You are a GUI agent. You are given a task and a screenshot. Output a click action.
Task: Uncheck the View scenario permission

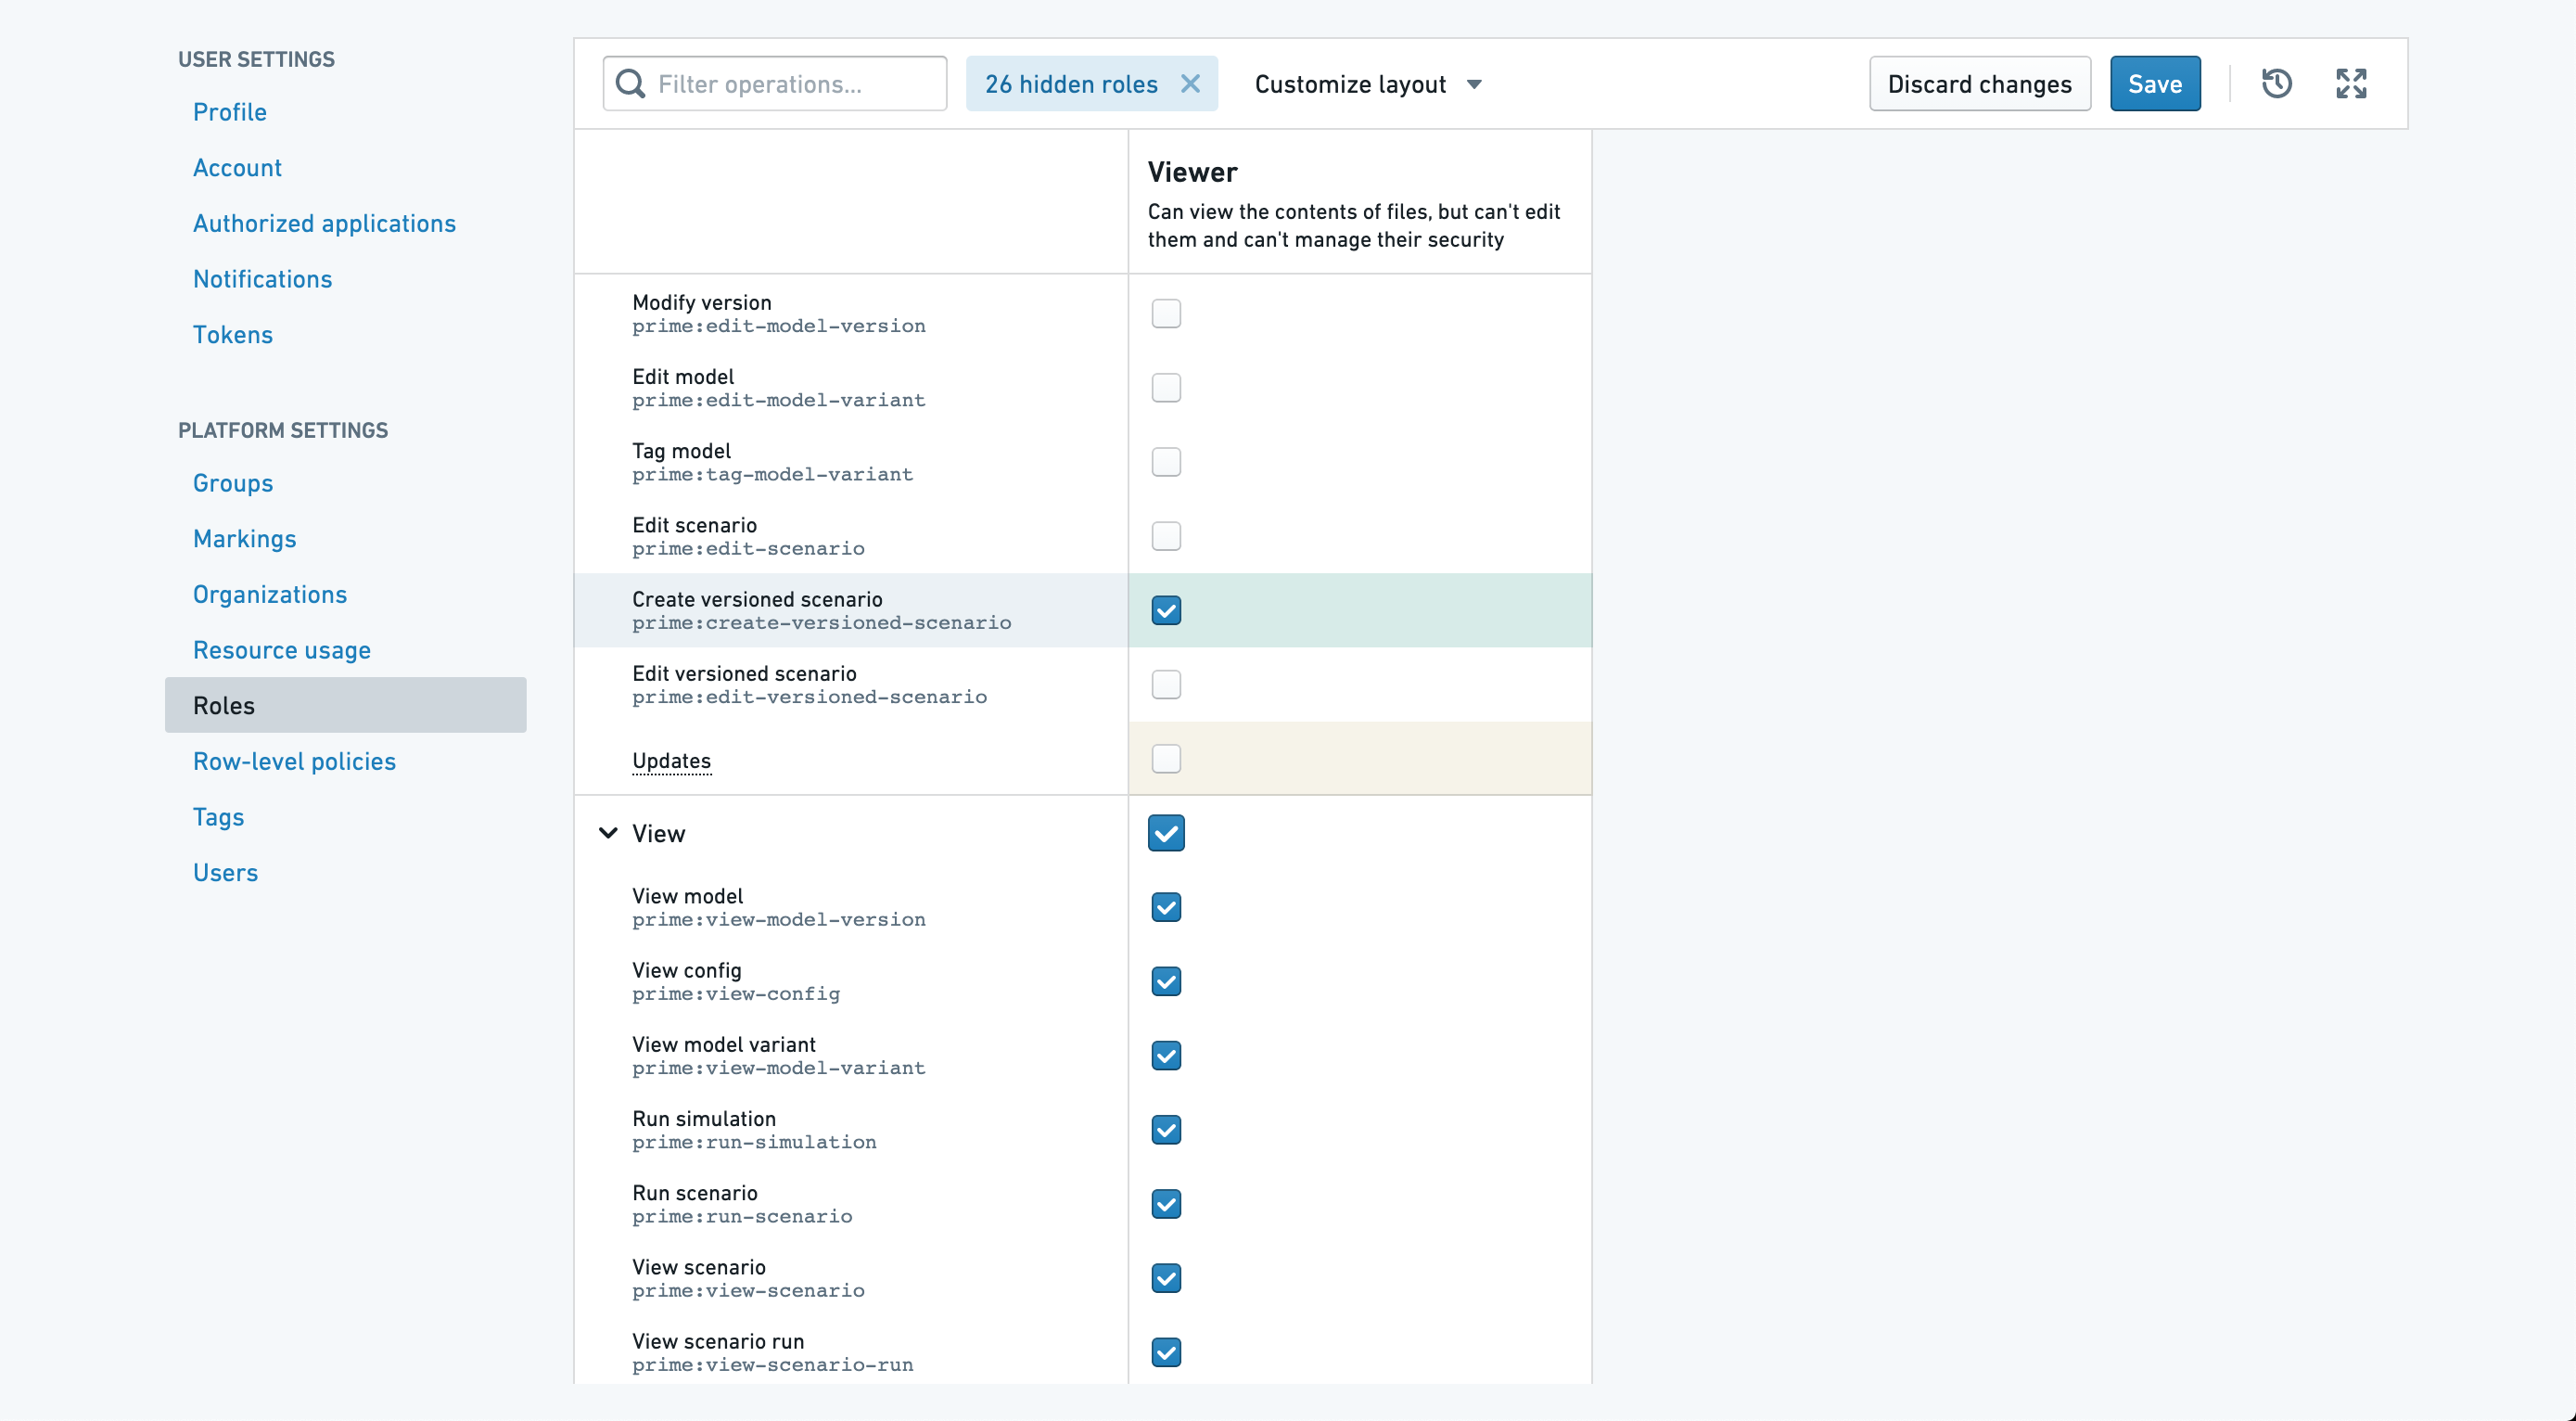pos(1166,1278)
